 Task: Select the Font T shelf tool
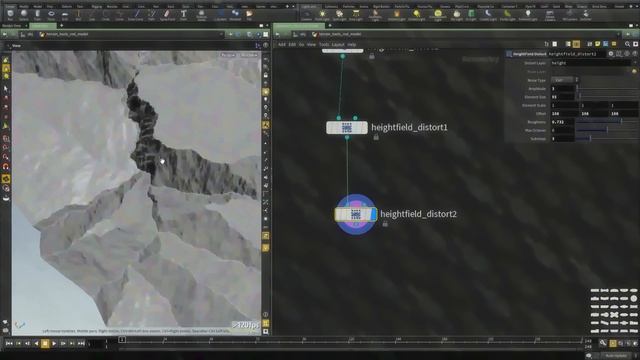coord(184,15)
